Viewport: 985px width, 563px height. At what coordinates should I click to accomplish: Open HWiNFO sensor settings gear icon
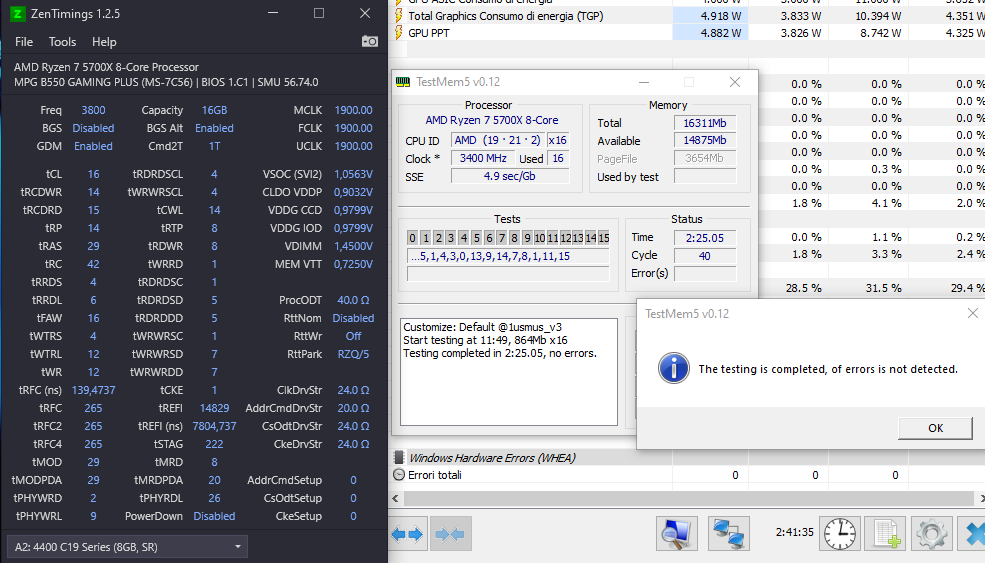click(x=931, y=534)
